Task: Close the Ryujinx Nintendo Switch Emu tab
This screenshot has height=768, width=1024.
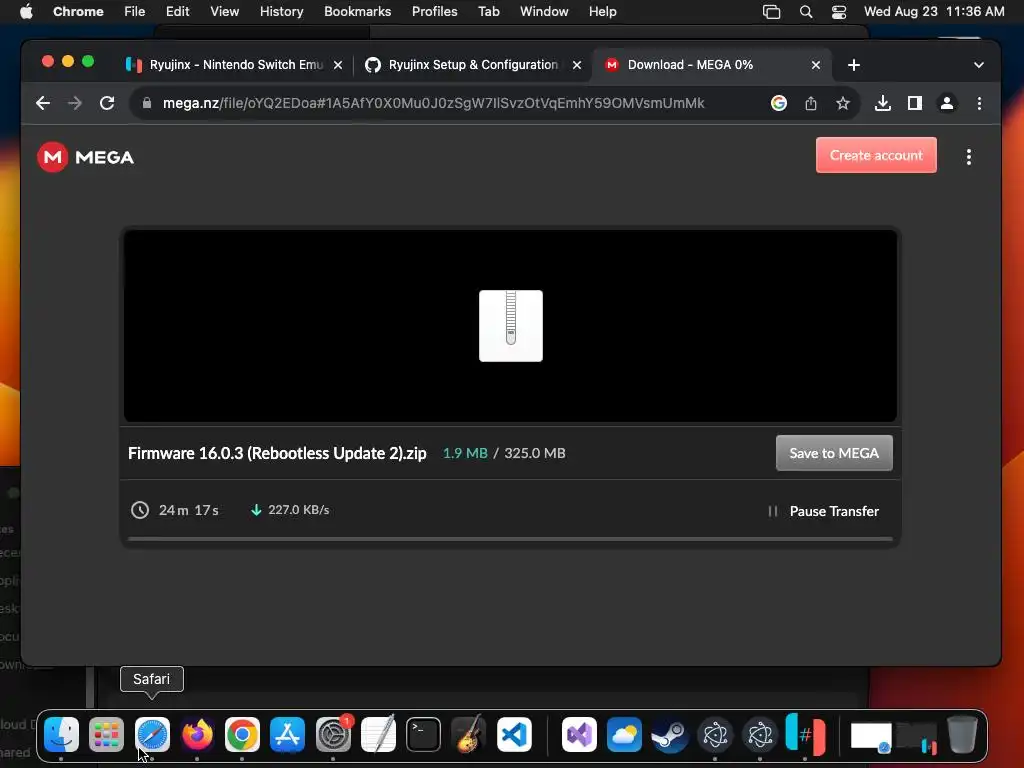Action: [338, 65]
